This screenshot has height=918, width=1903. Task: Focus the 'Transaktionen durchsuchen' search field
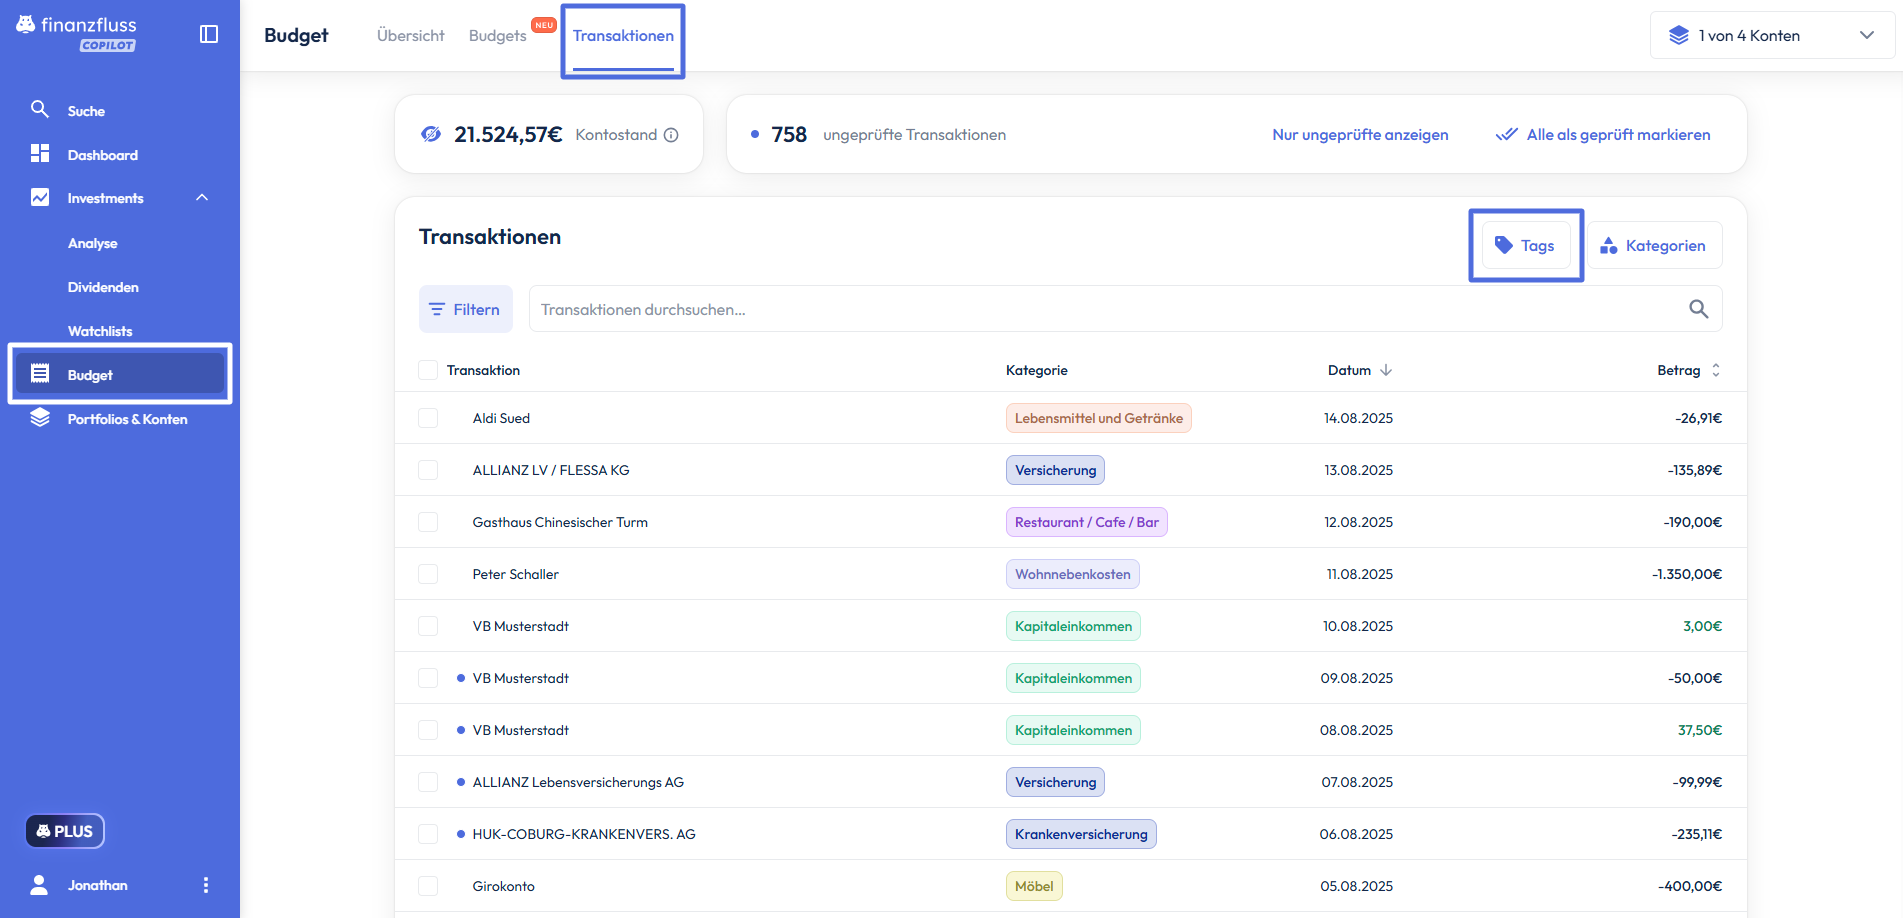(x=1100, y=310)
